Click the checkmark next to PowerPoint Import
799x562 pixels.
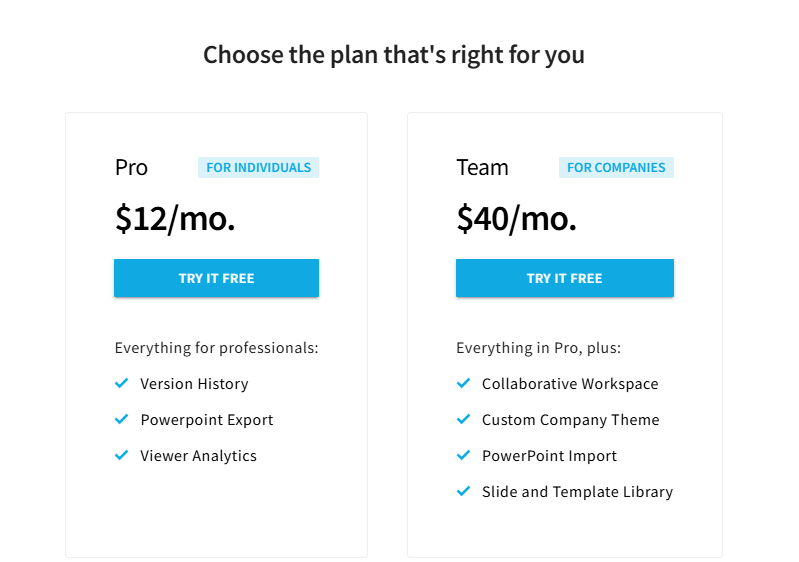point(463,455)
